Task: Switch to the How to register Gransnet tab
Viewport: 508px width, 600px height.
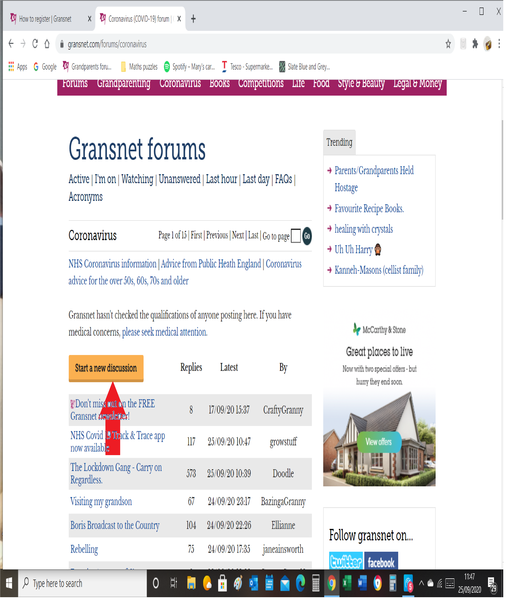Action: point(46,18)
